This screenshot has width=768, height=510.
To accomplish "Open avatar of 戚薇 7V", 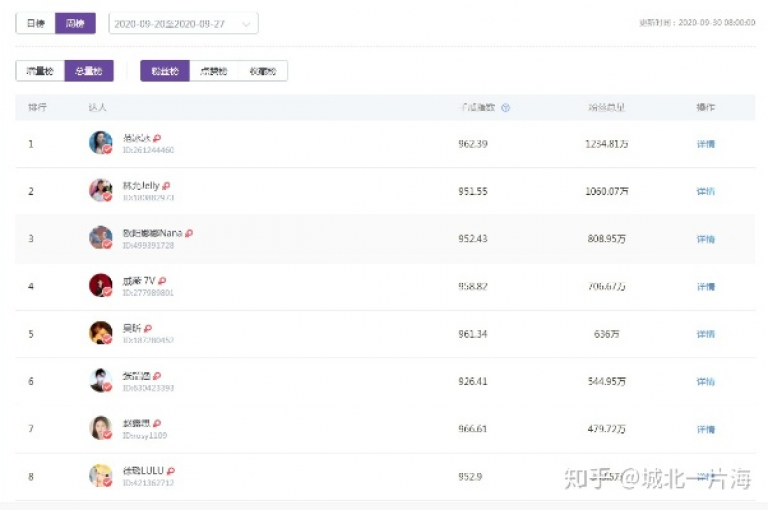I will point(101,285).
